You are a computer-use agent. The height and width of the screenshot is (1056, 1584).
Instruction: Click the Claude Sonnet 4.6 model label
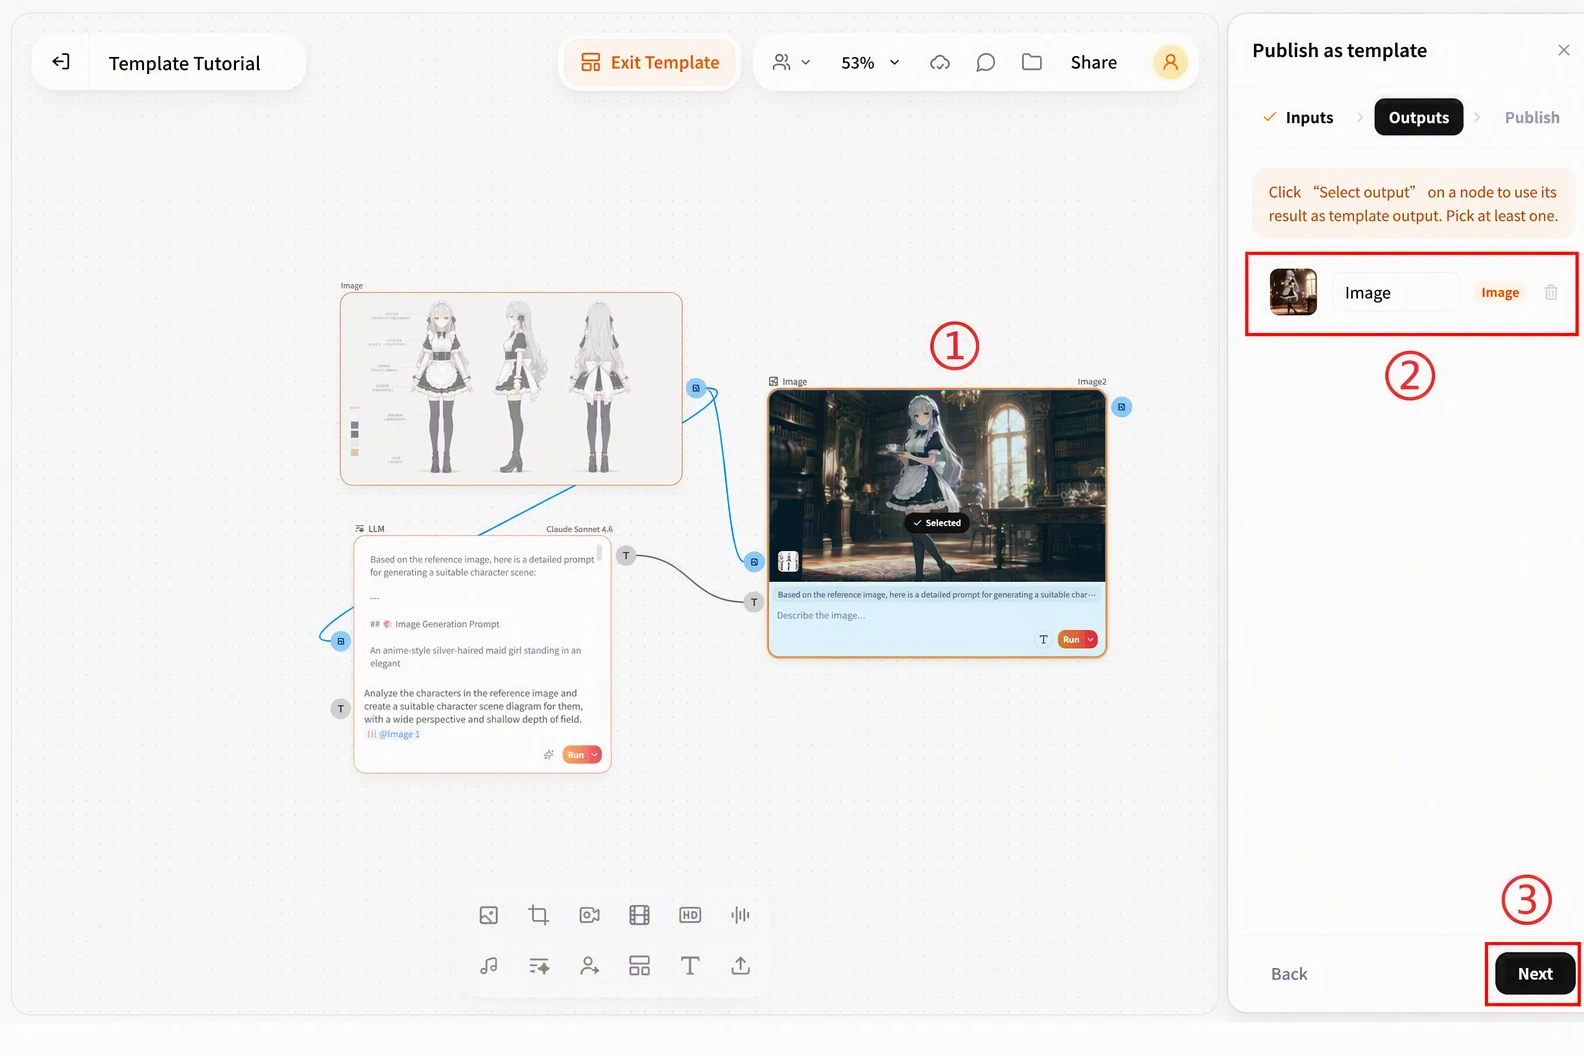tap(579, 529)
